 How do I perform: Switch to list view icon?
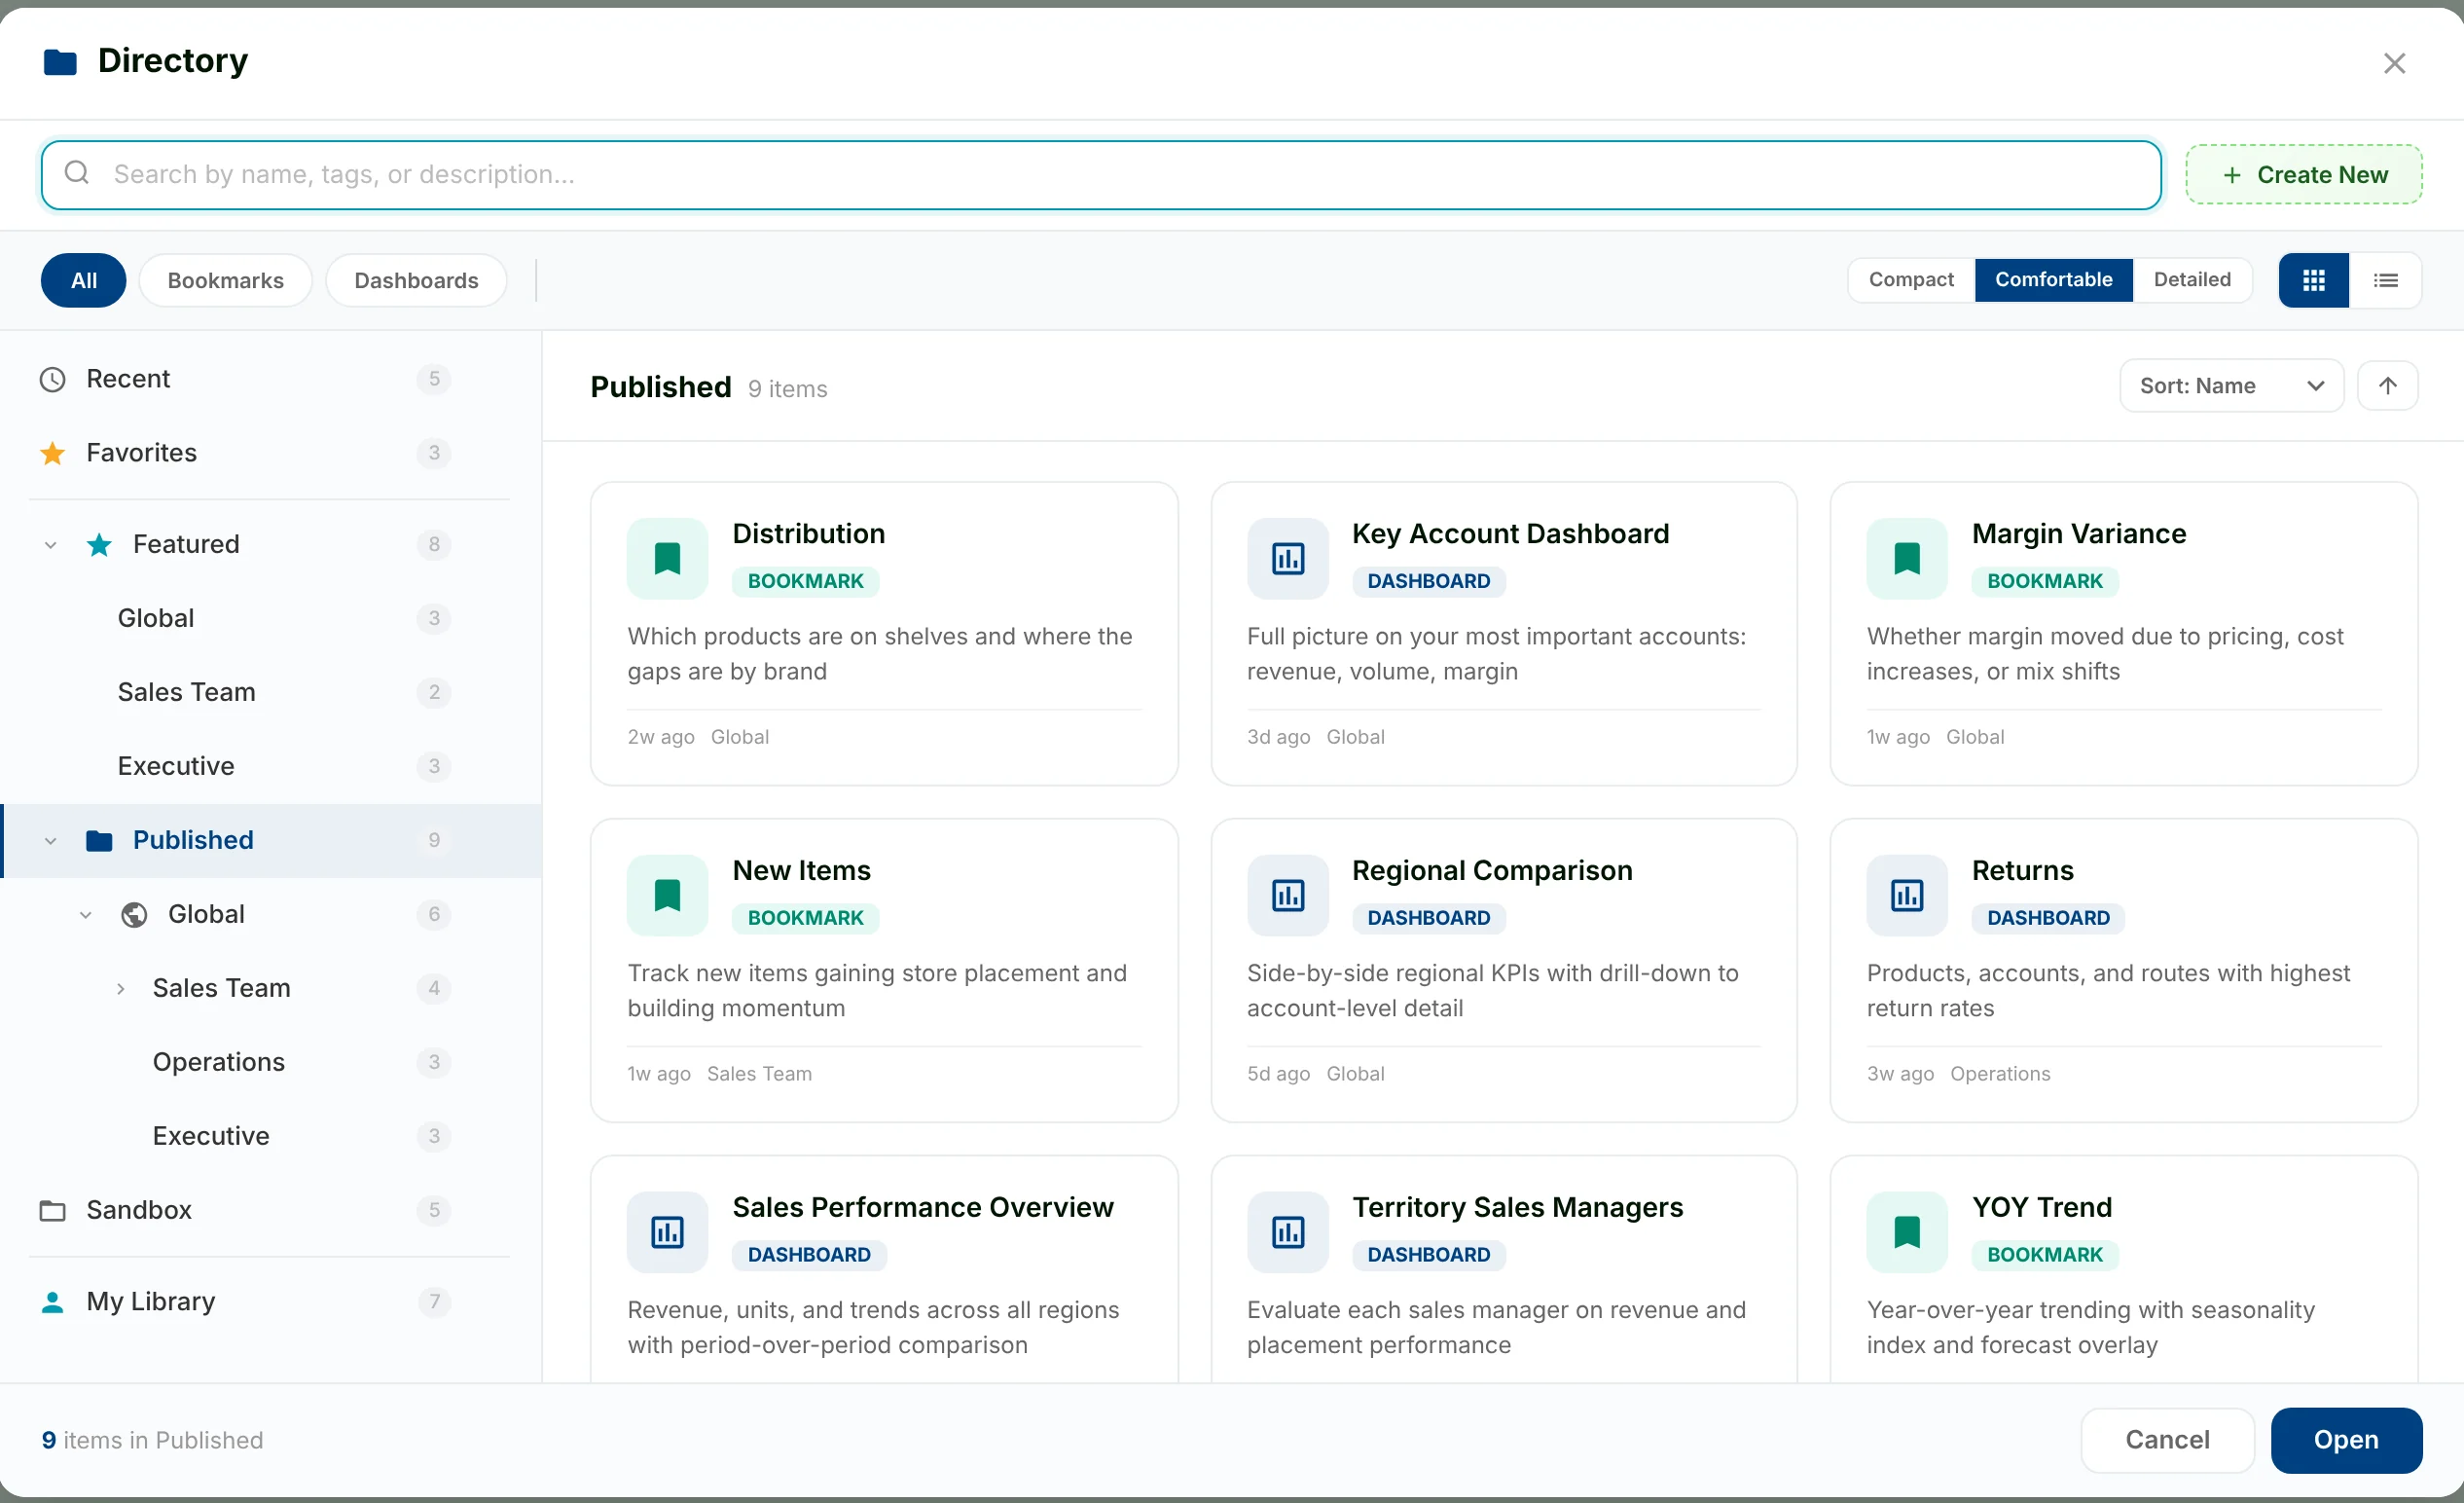click(x=2385, y=280)
